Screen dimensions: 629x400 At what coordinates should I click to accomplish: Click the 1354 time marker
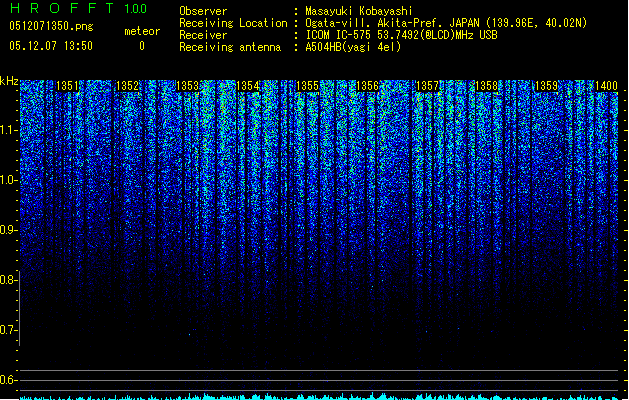point(248,86)
